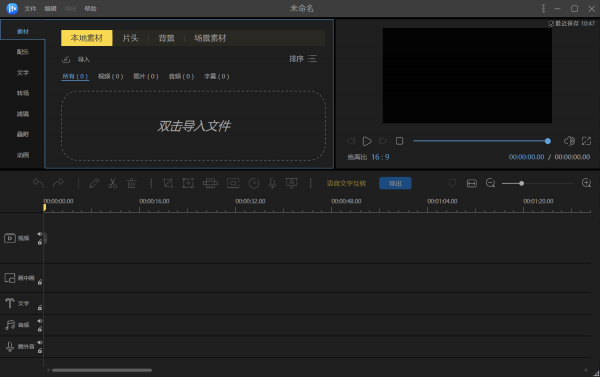The image size is (600, 377).
Task: Select the crop tool icon
Action: click(x=168, y=183)
